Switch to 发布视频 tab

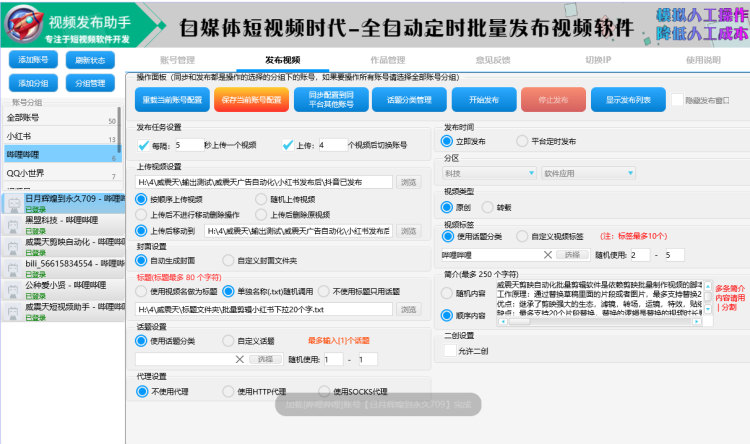point(283,60)
